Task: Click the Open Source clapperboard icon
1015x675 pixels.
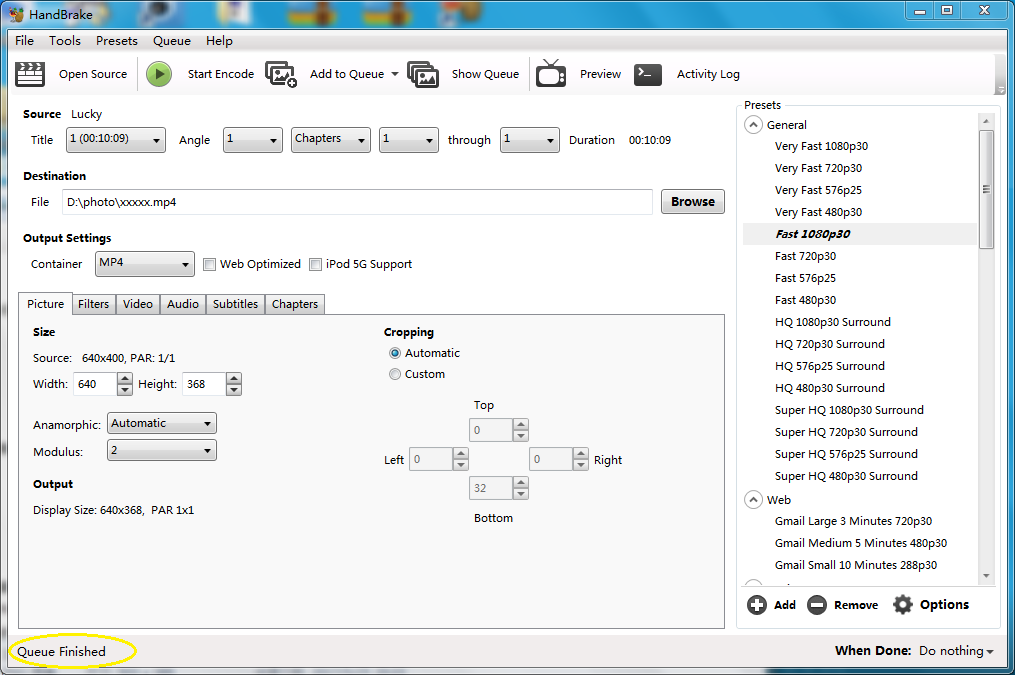Action: 30,74
